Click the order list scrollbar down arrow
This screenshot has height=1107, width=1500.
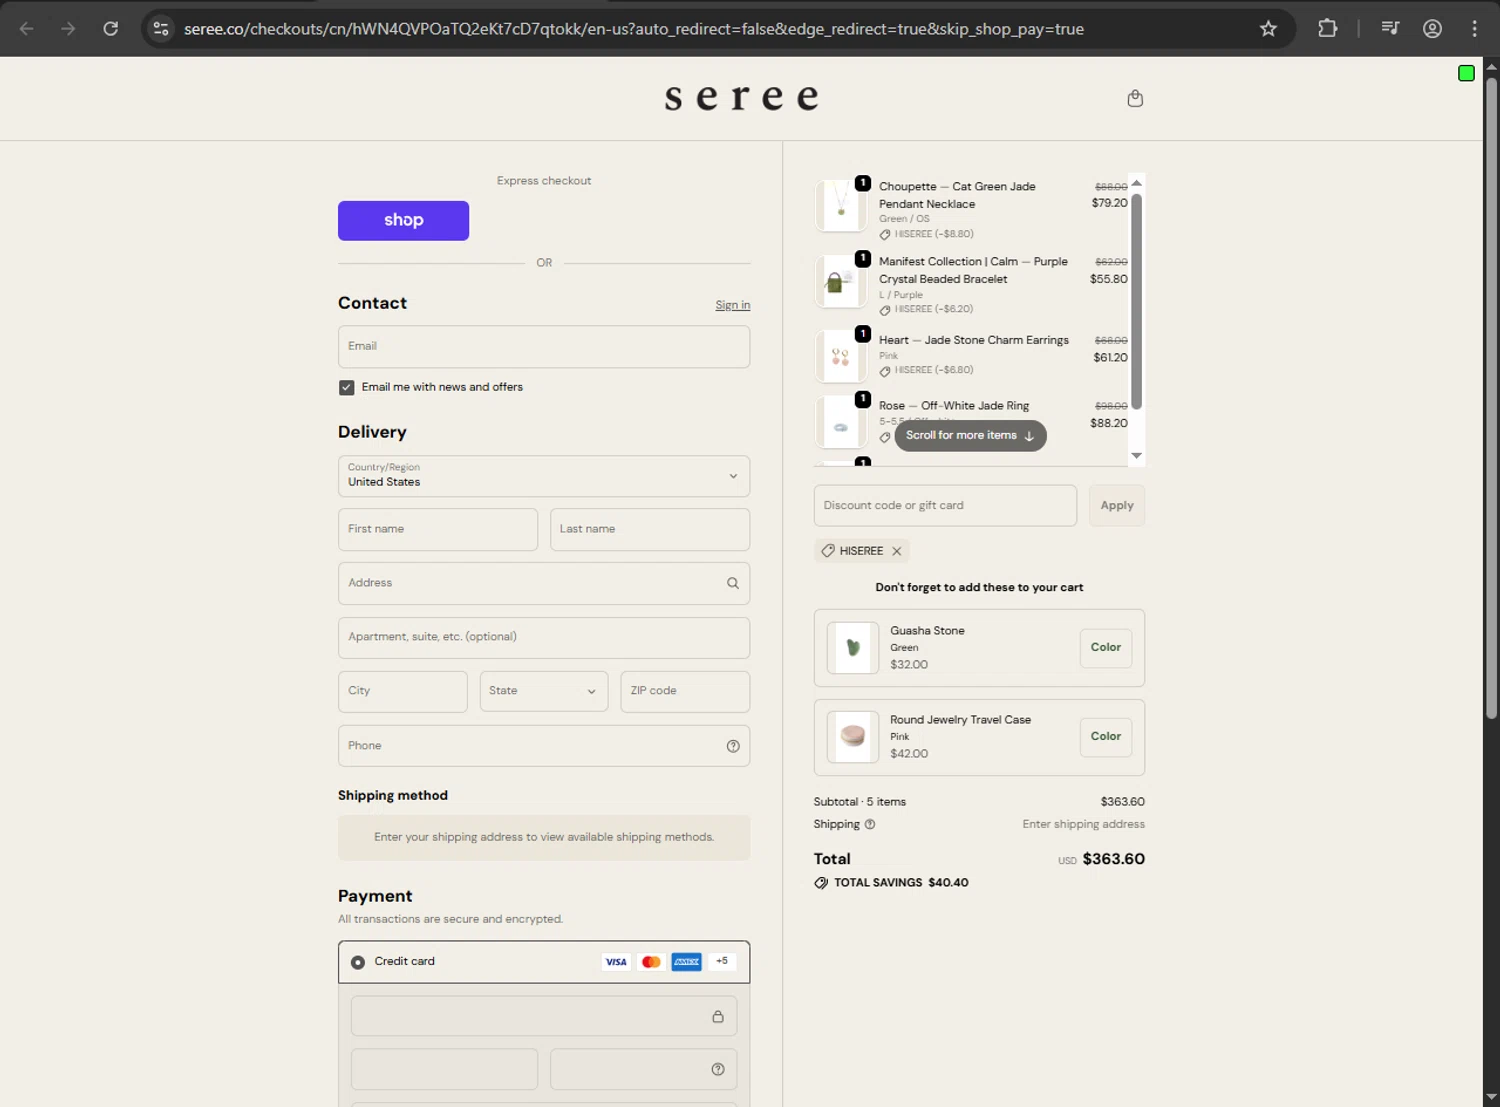coord(1136,456)
